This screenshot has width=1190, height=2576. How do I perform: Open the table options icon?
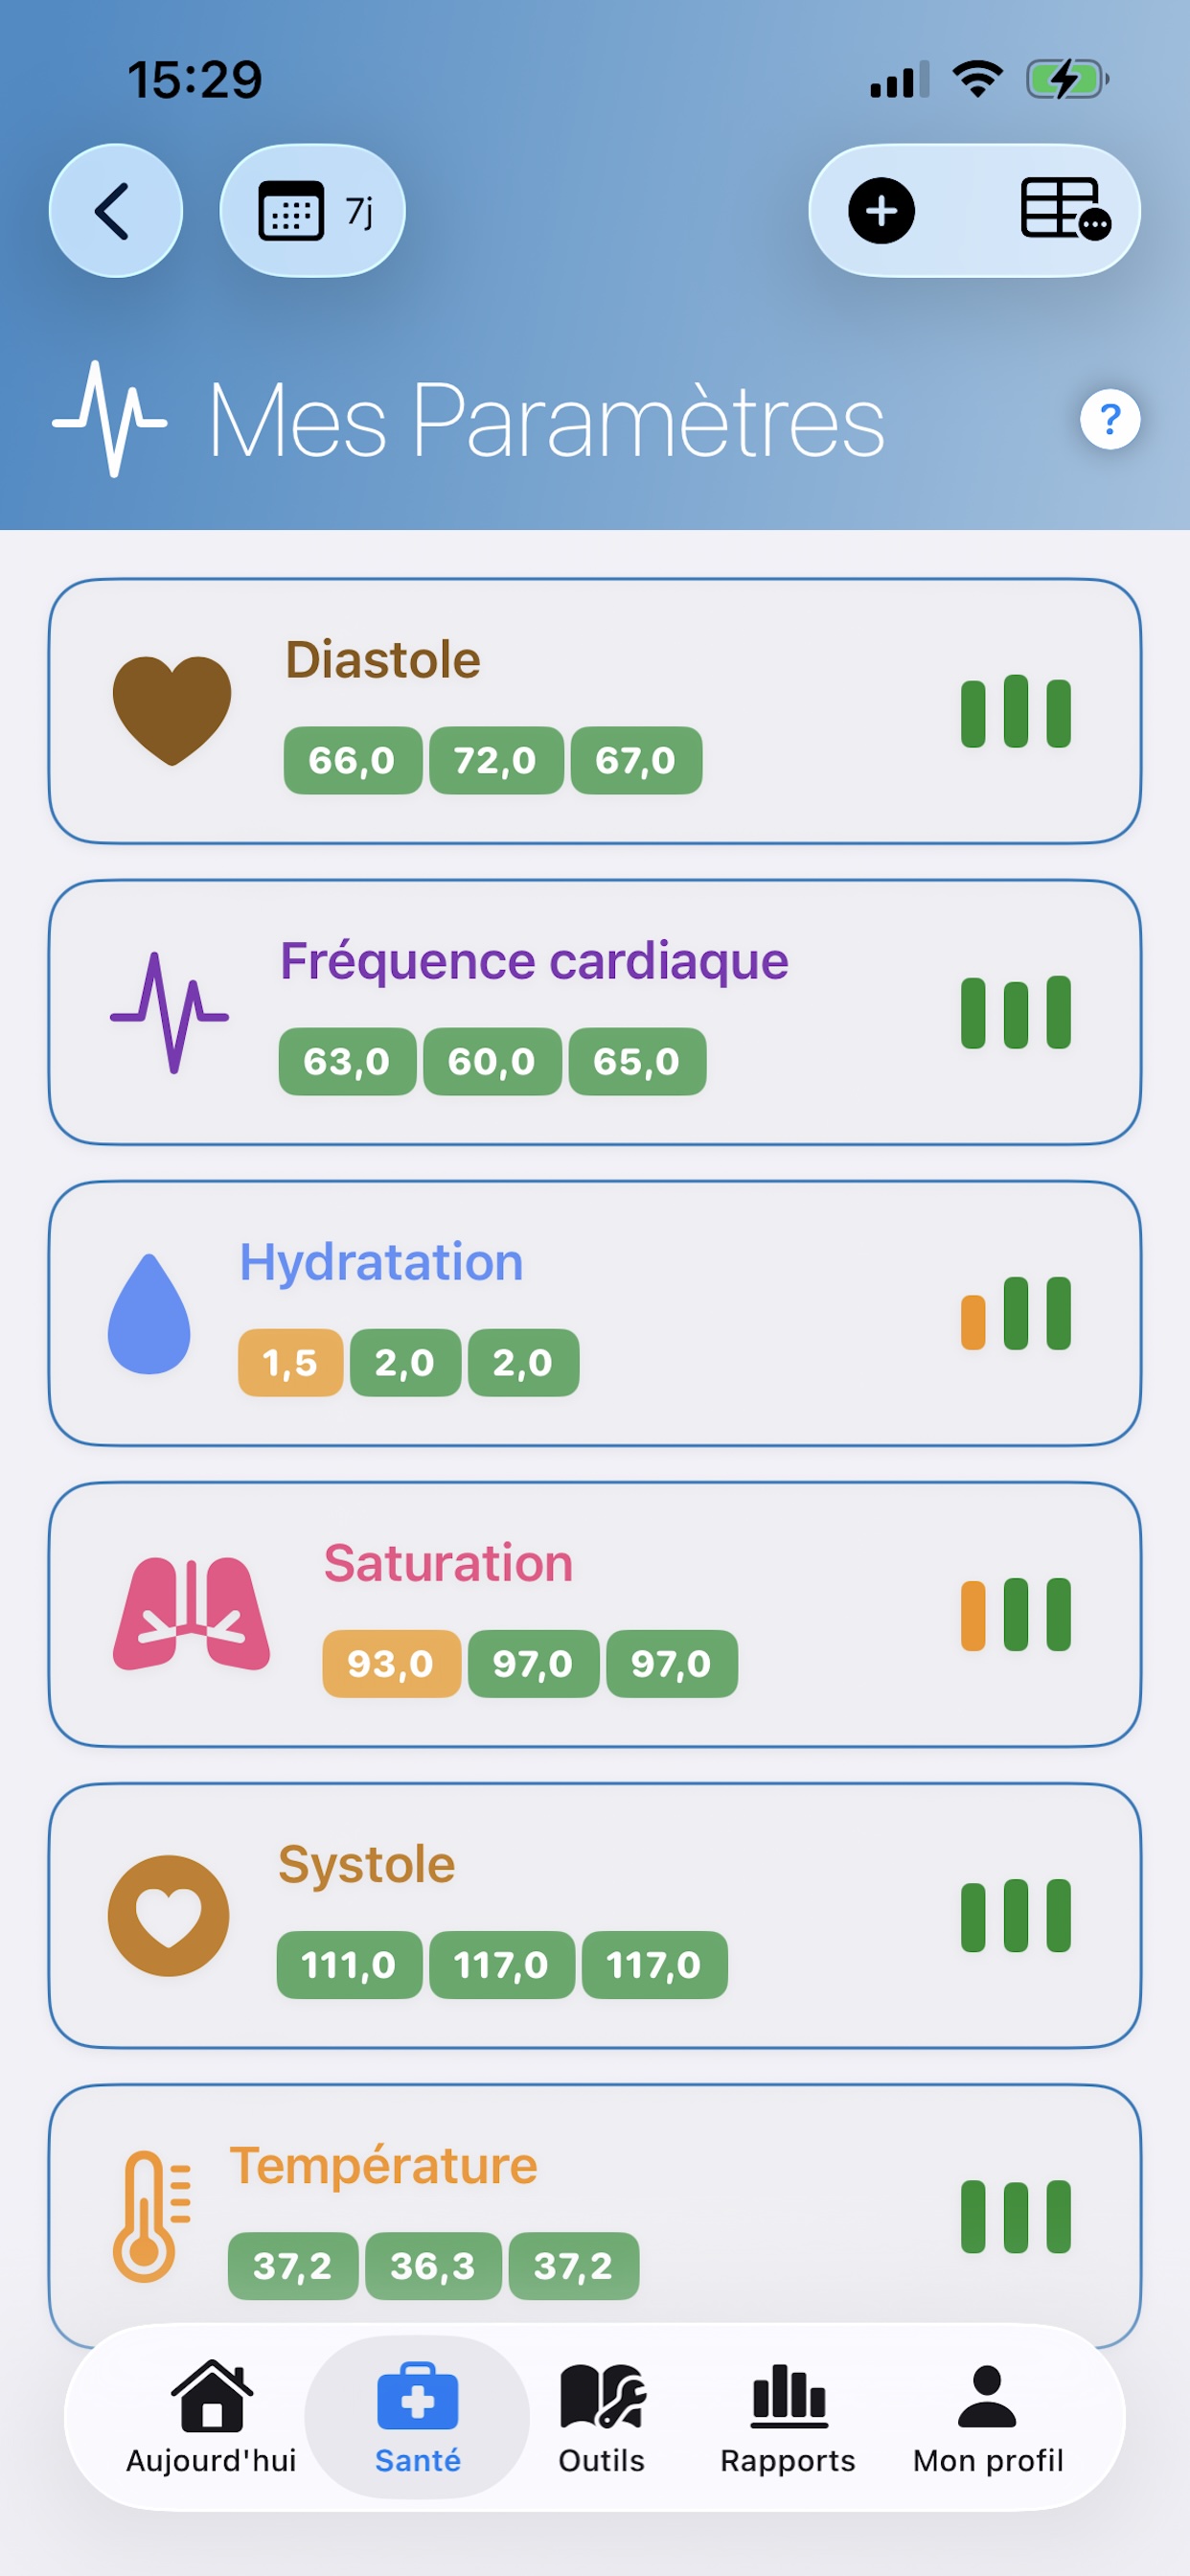click(1064, 210)
